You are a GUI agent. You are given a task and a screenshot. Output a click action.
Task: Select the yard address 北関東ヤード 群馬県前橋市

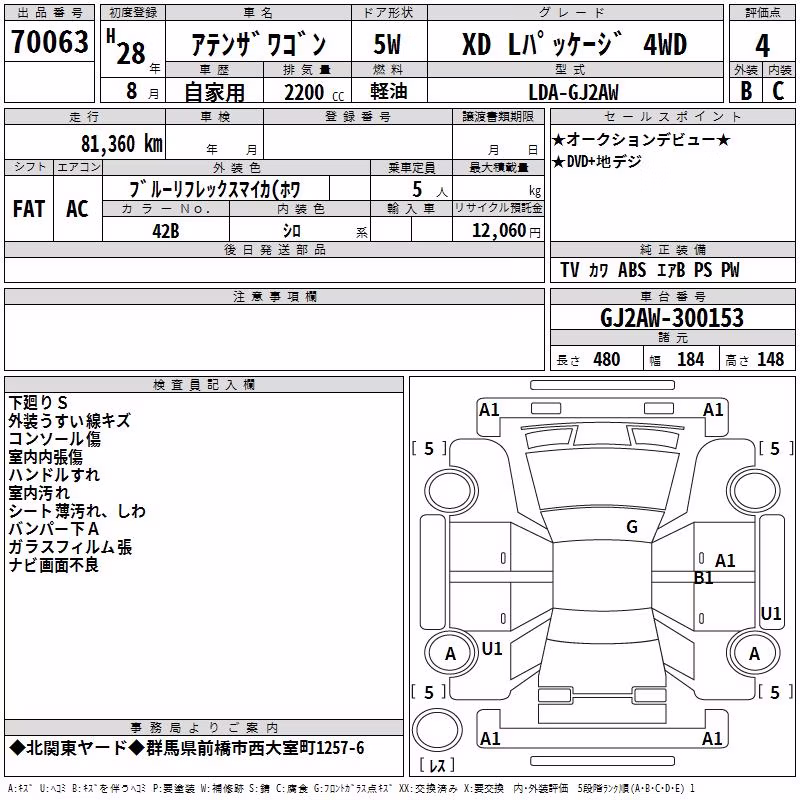tap(187, 748)
